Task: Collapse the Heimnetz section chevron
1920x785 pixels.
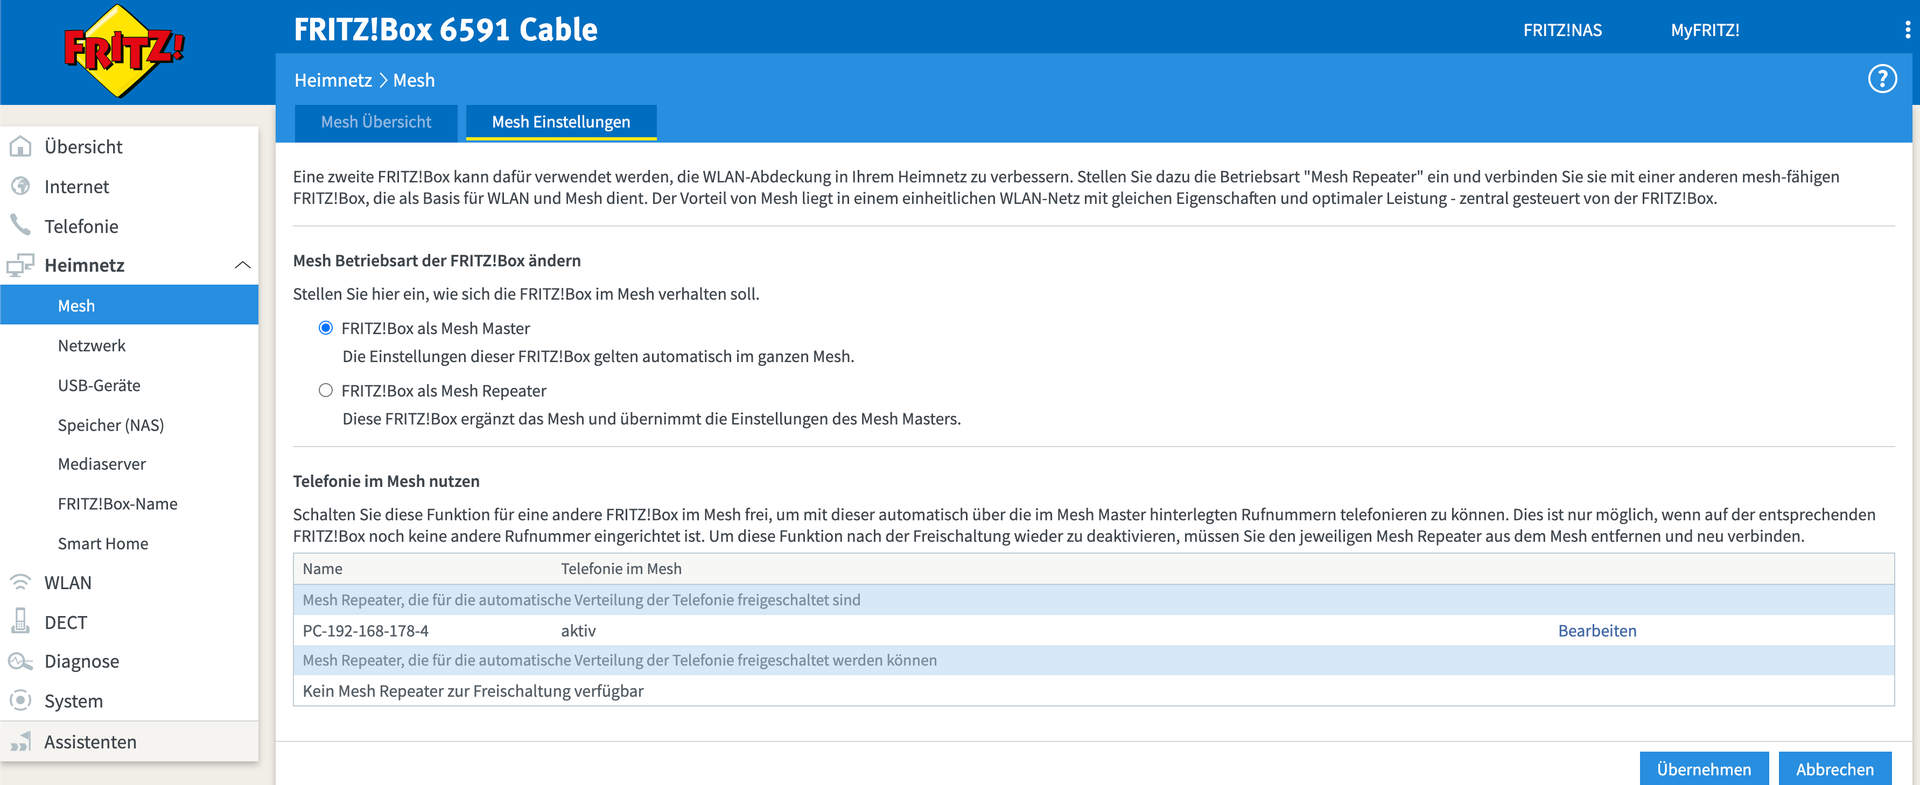Action: pyautogui.click(x=242, y=265)
